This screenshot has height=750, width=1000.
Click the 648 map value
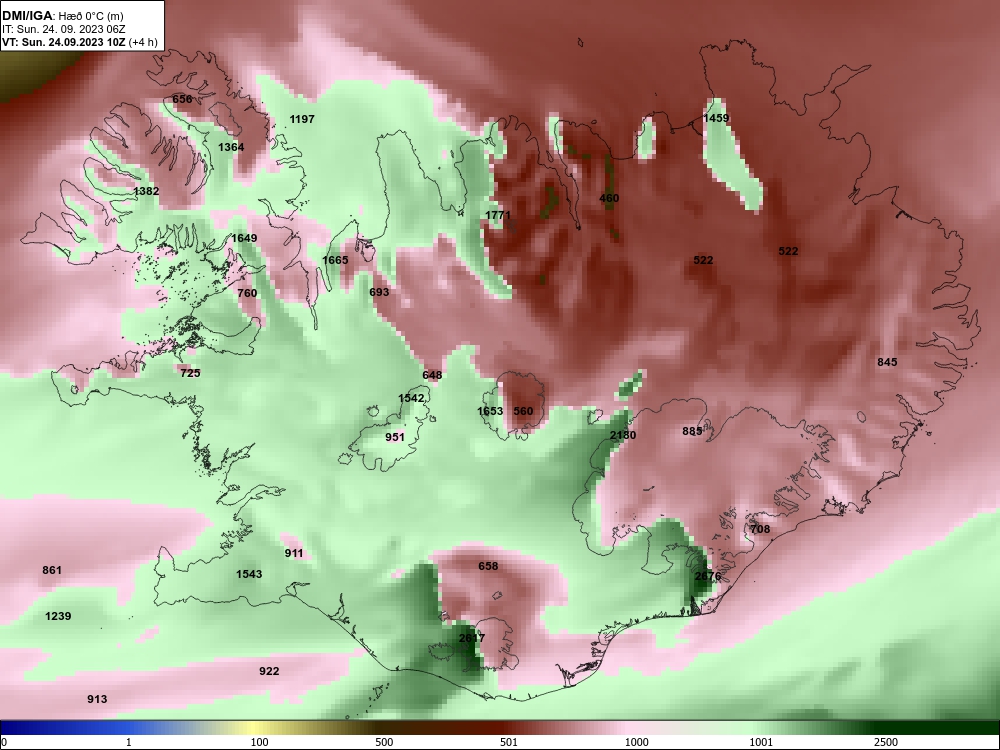(x=432, y=374)
